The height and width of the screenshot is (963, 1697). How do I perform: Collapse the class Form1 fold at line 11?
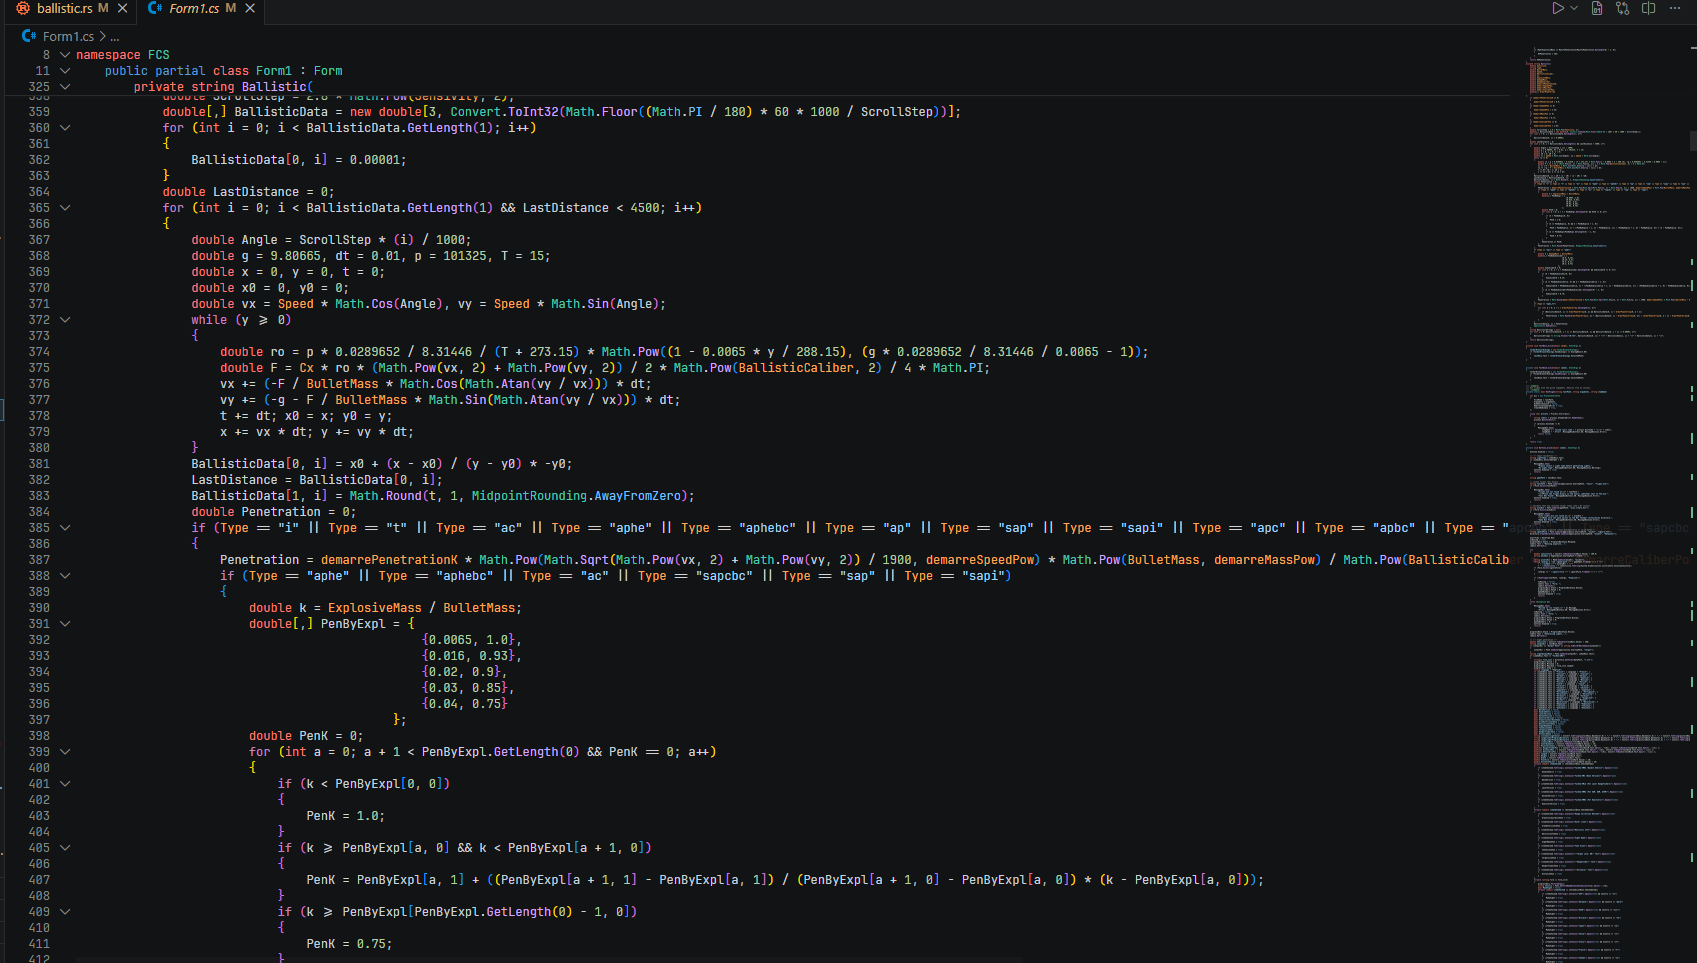65,71
